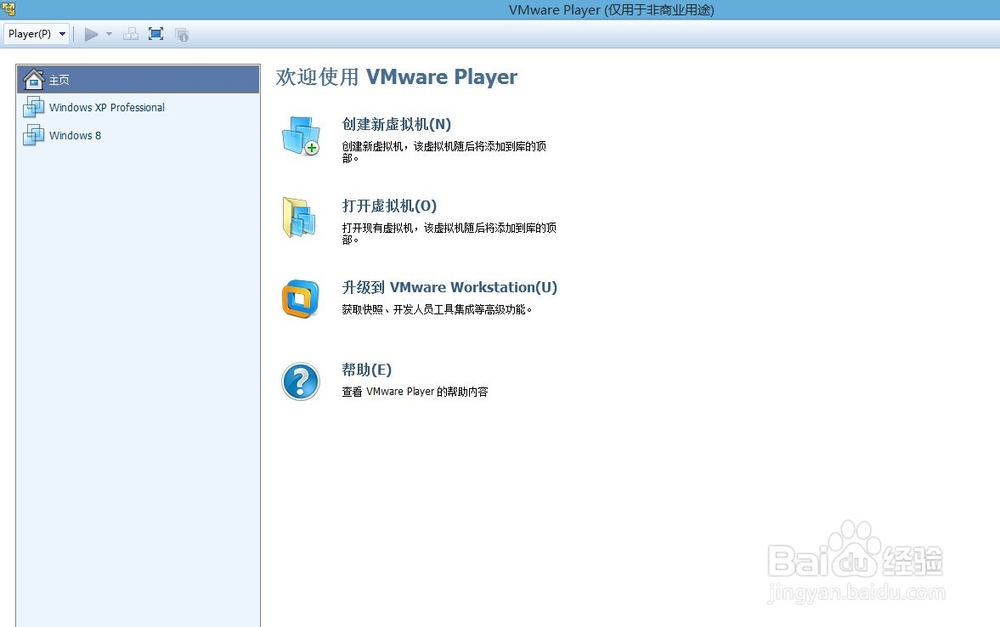Image resolution: width=1000 pixels, height=627 pixels.
Task: Click the send Ctrl+Alt+Del keyboard icon
Action: (131, 34)
